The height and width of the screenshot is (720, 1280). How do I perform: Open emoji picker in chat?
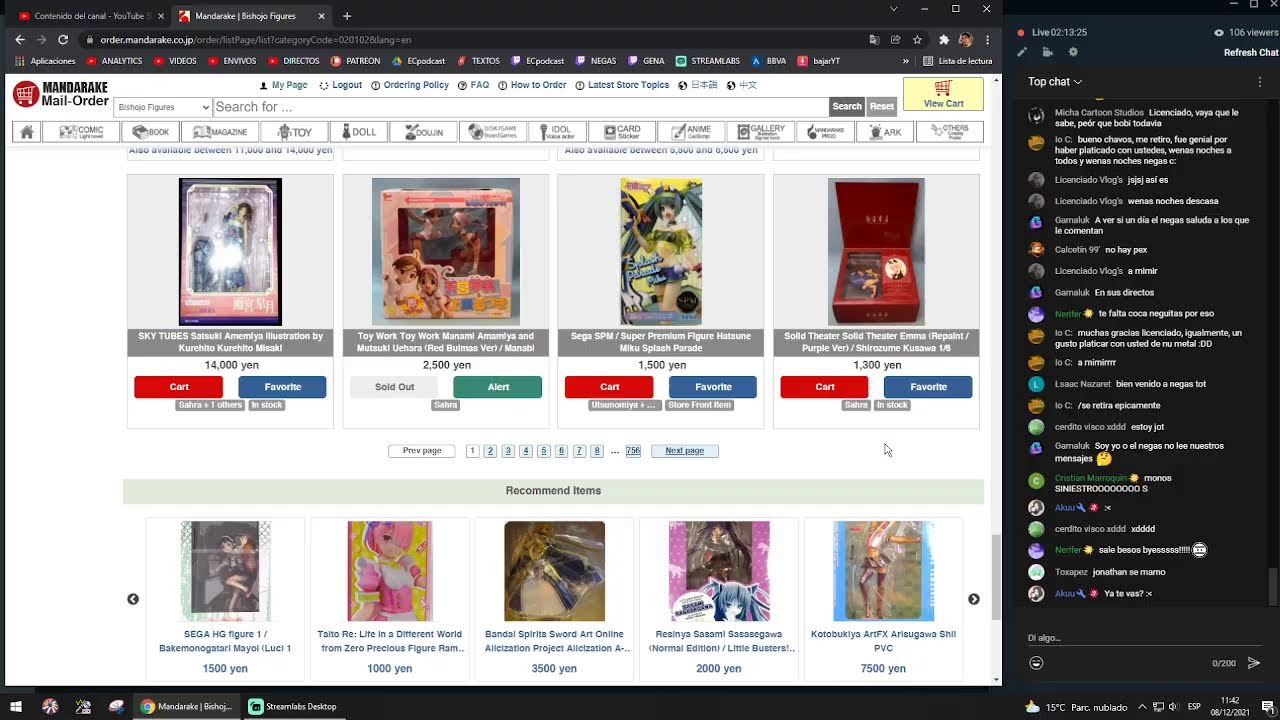1036,663
